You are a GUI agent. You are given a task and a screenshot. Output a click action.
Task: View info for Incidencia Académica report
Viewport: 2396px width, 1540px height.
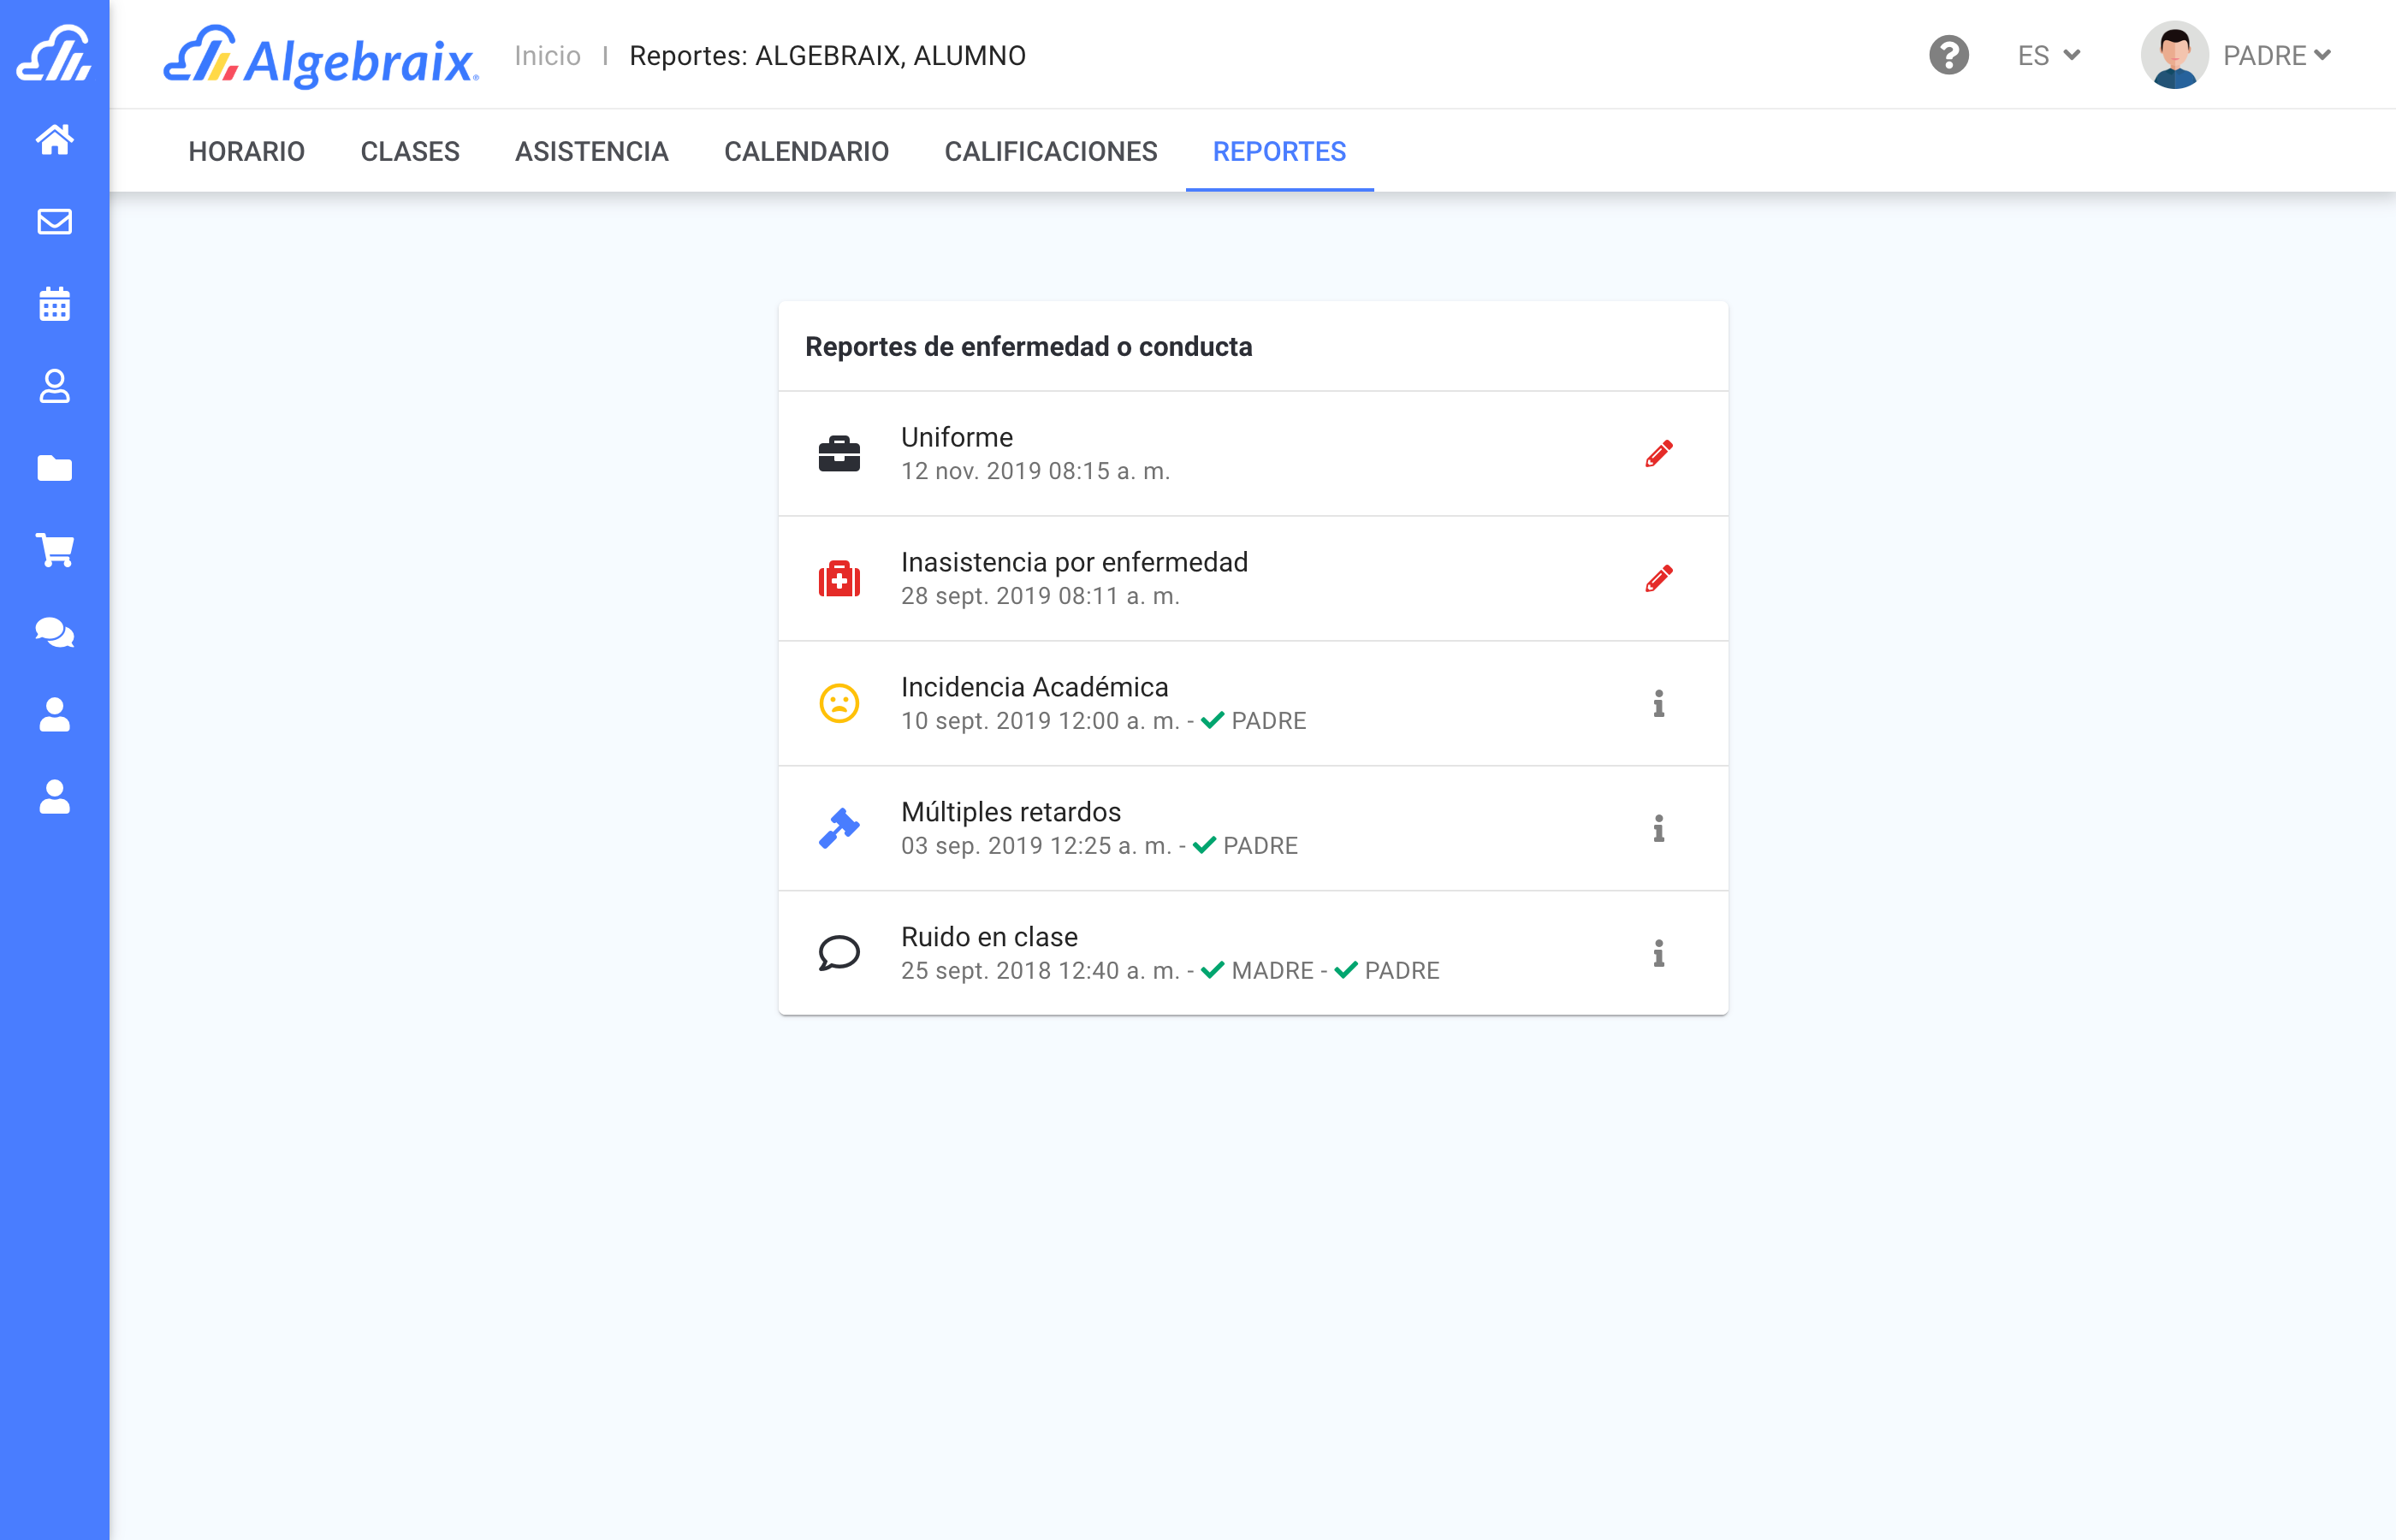[x=1658, y=704]
